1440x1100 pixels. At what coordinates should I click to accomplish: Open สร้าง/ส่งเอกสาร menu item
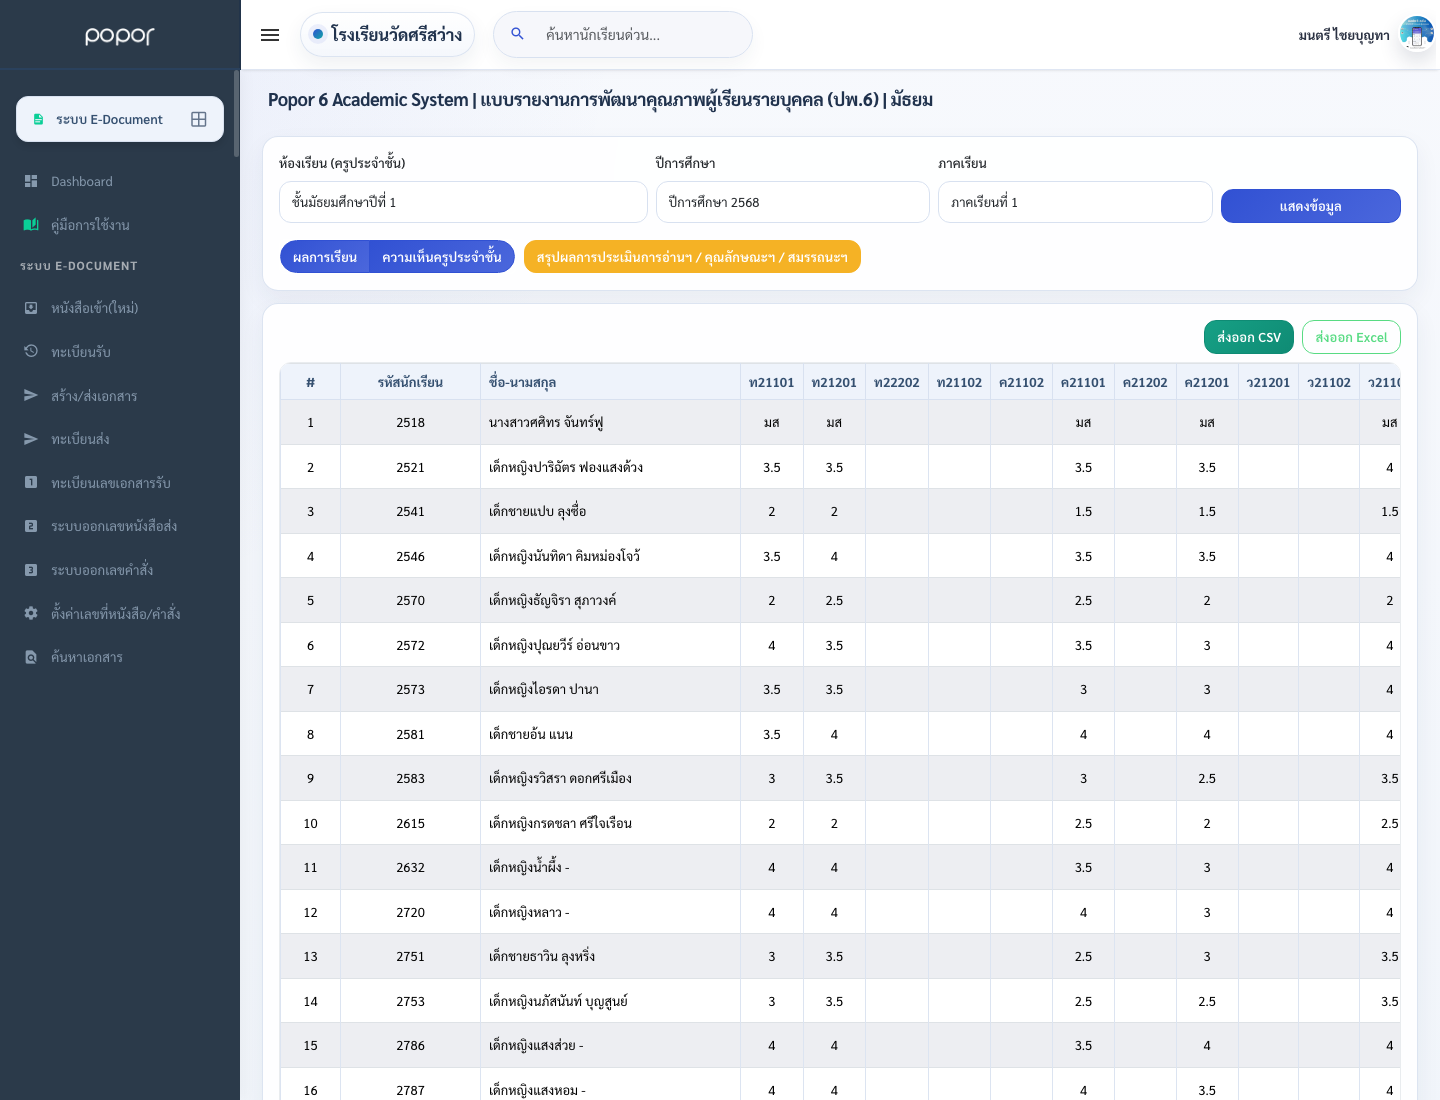(x=120, y=396)
